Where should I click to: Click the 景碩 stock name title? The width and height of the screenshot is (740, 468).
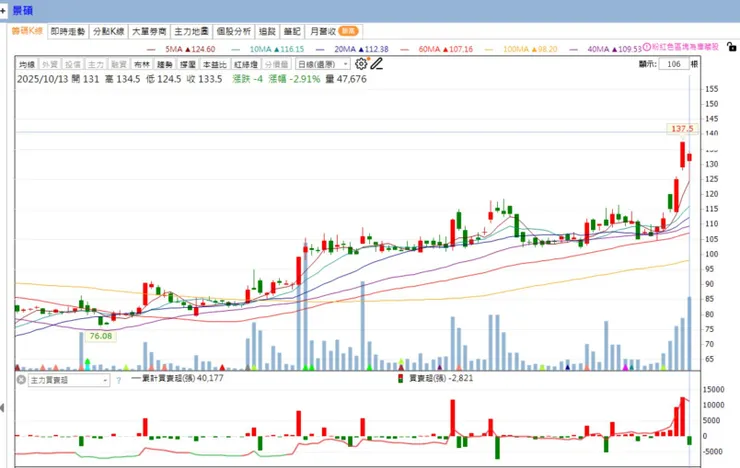tap(22, 10)
